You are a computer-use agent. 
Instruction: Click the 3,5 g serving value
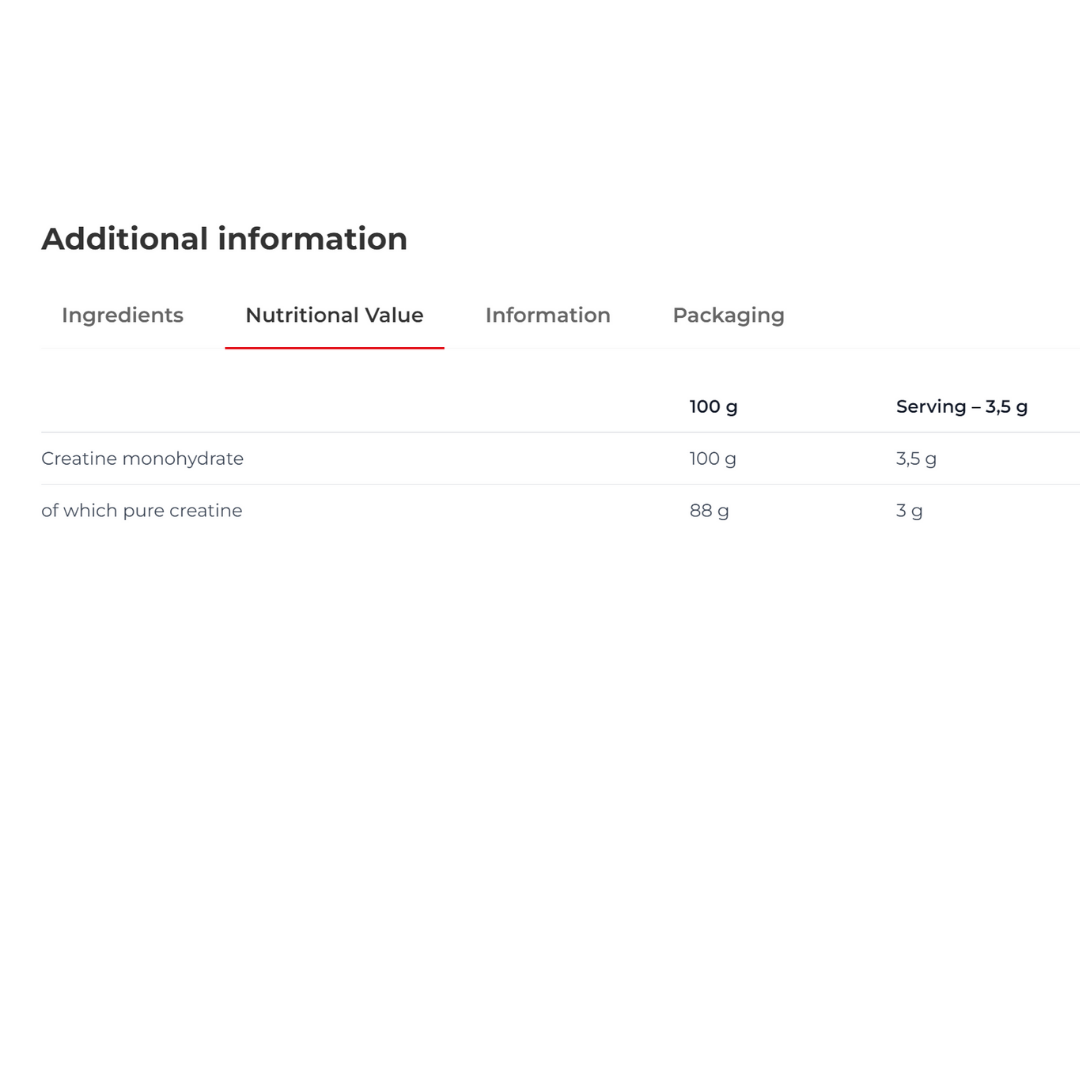coord(916,459)
